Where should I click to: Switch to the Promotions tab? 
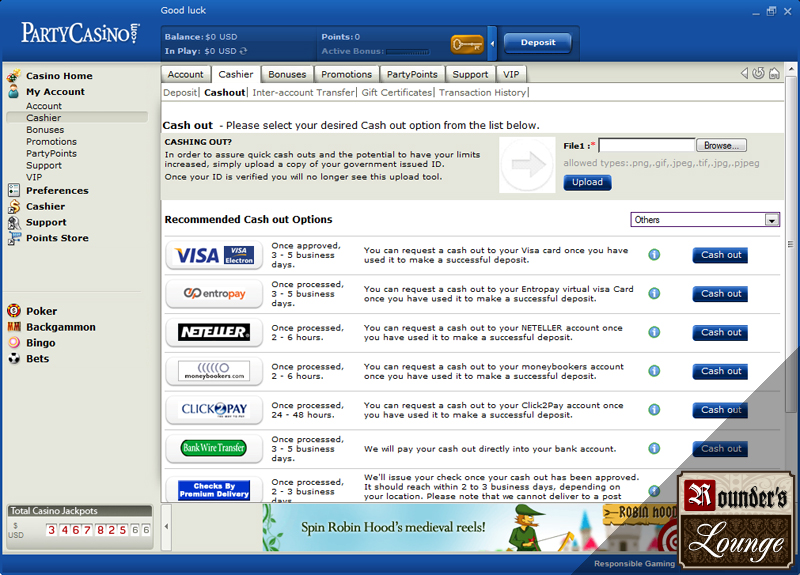click(x=346, y=74)
